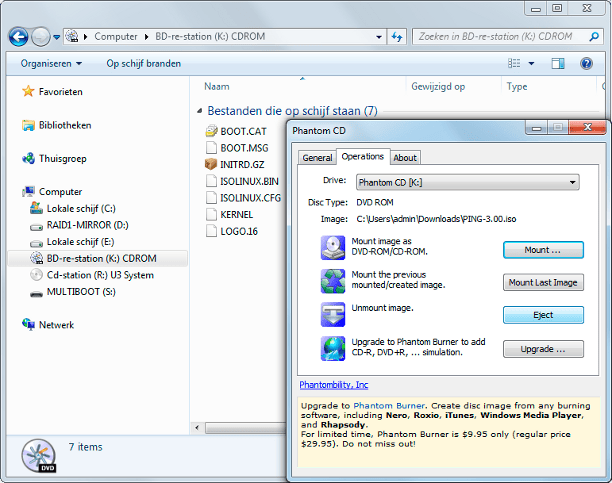Select the ISOLINUX.BIN file icon
Viewport: 612px width, 483px height.
pyautogui.click(x=211, y=181)
